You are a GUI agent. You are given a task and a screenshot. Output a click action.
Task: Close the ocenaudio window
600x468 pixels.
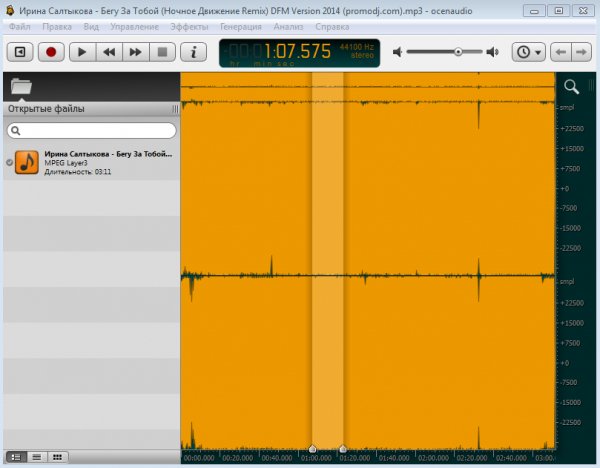click(x=583, y=11)
